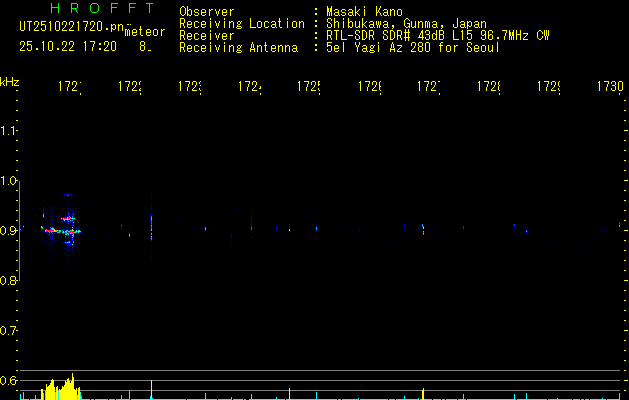Click the 0.7 frequency axis label
Screen dimensions: 629x400
pyautogui.click(x=8, y=331)
